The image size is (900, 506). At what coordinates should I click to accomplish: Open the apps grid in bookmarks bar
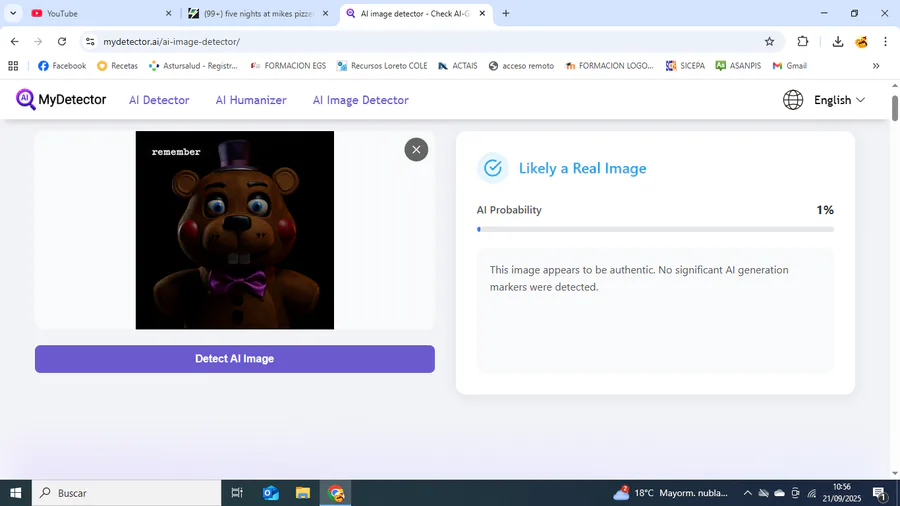pos(13,66)
